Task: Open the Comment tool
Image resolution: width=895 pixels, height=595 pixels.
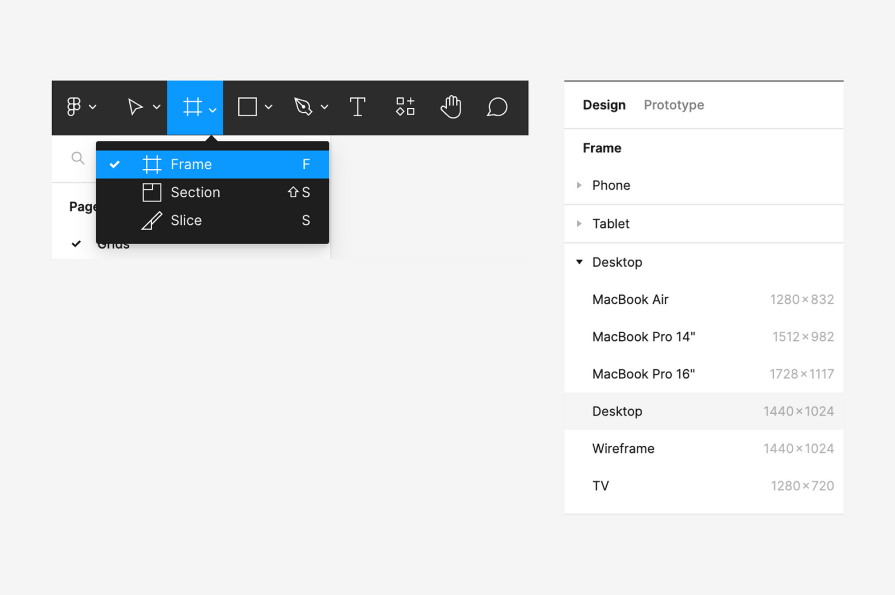Action: (497, 106)
